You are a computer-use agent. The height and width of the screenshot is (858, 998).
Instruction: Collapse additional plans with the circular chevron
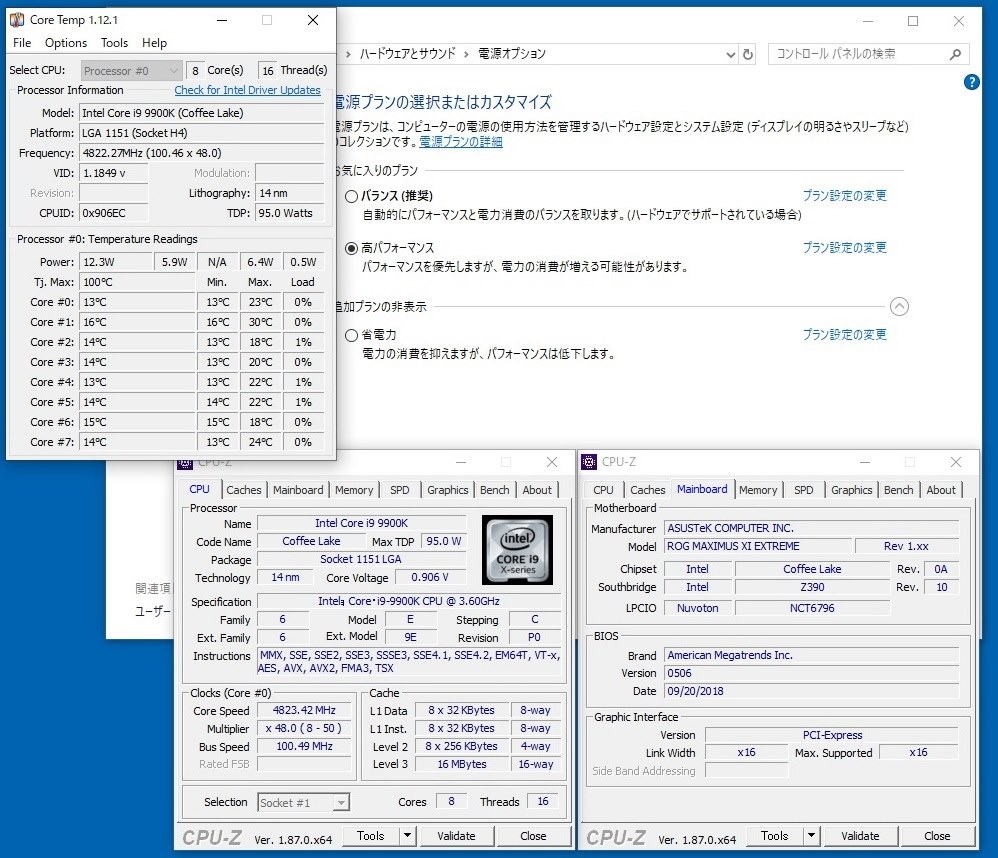pos(899,307)
